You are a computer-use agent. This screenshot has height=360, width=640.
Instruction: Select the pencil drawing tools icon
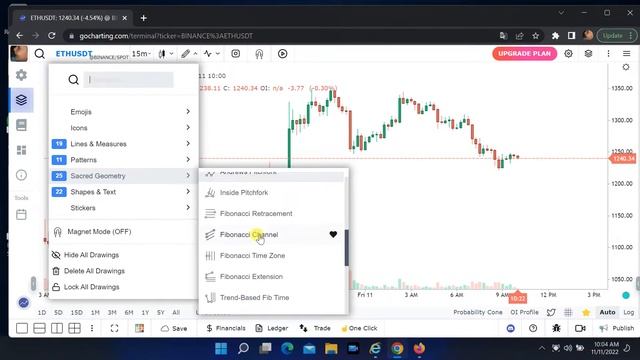pos(186,53)
